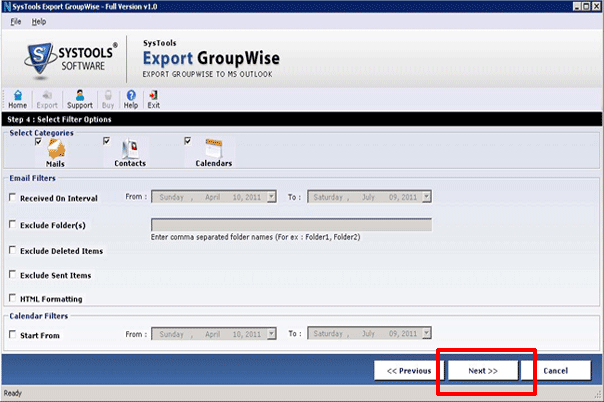The height and width of the screenshot is (402, 604).
Task: Check the Exclude Sent Items option
Action: (12, 274)
